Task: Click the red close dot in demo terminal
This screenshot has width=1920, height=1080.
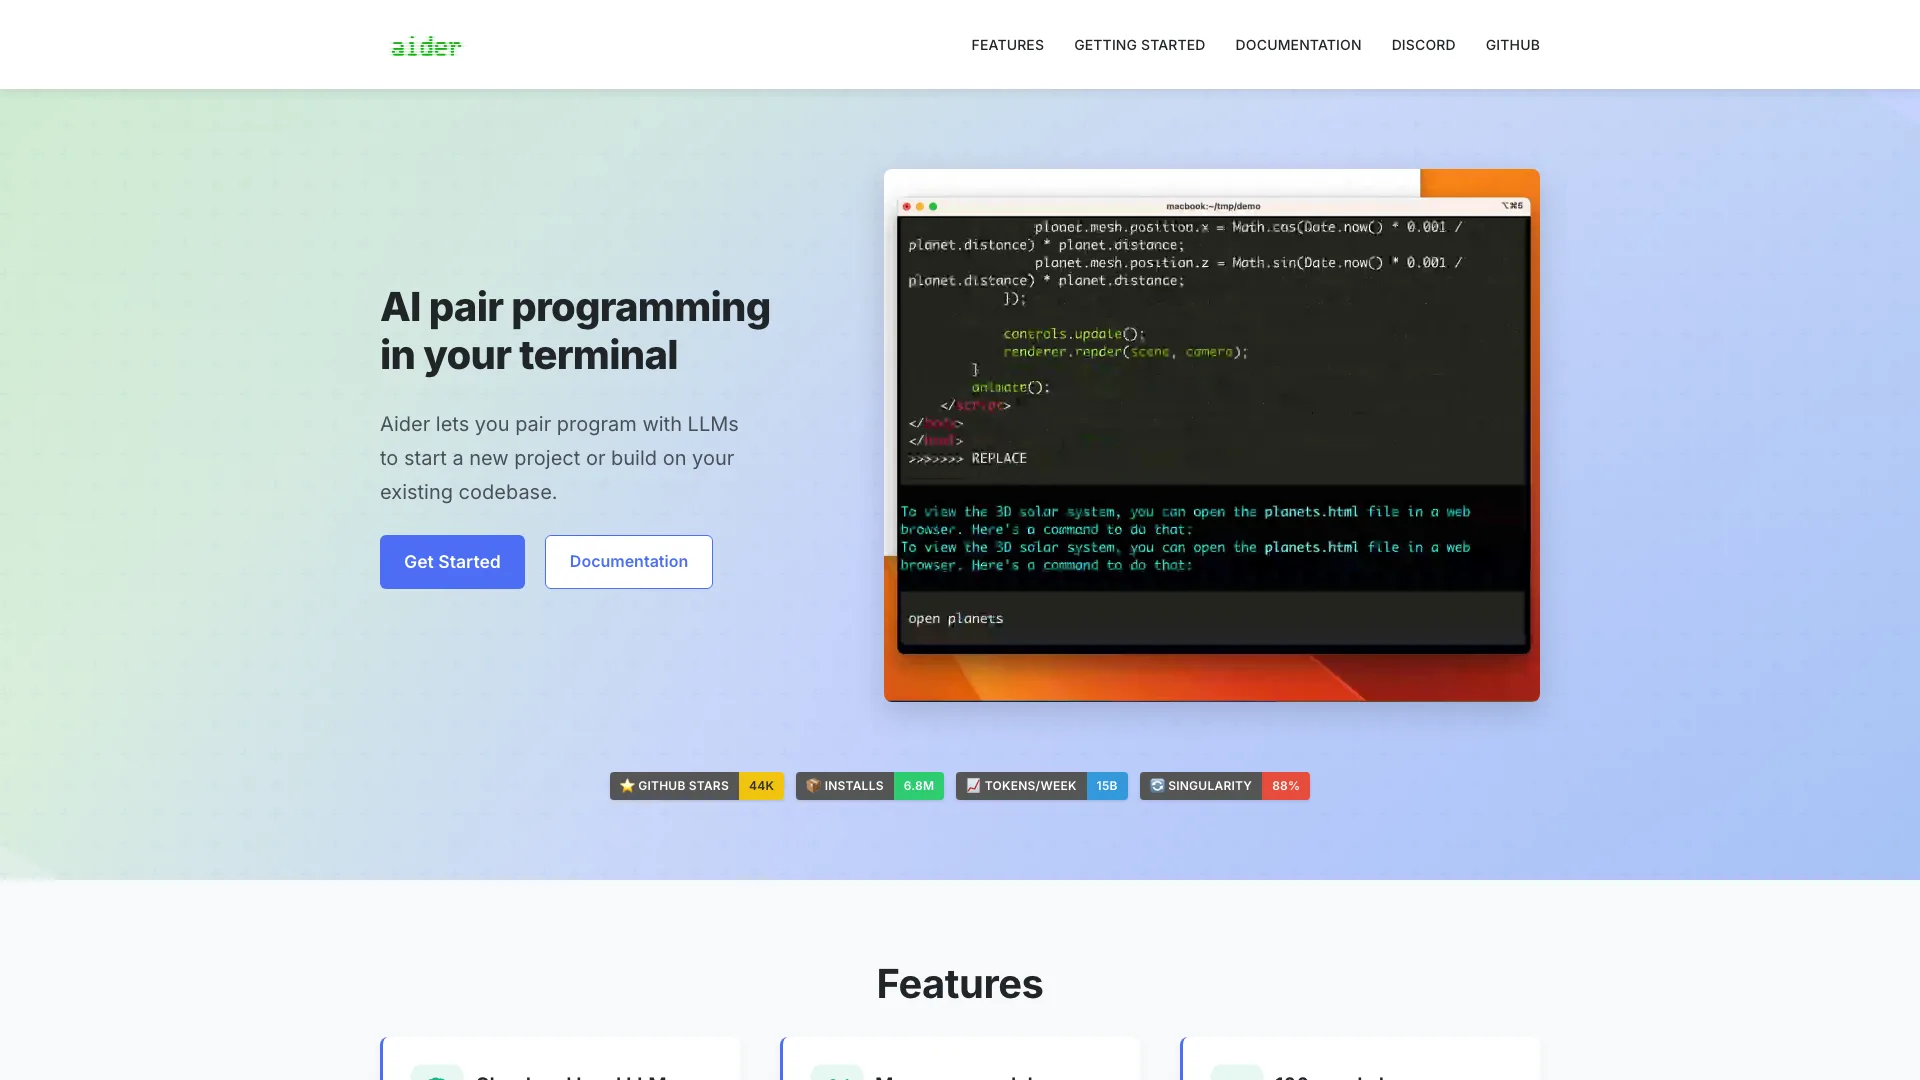Action: click(907, 207)
